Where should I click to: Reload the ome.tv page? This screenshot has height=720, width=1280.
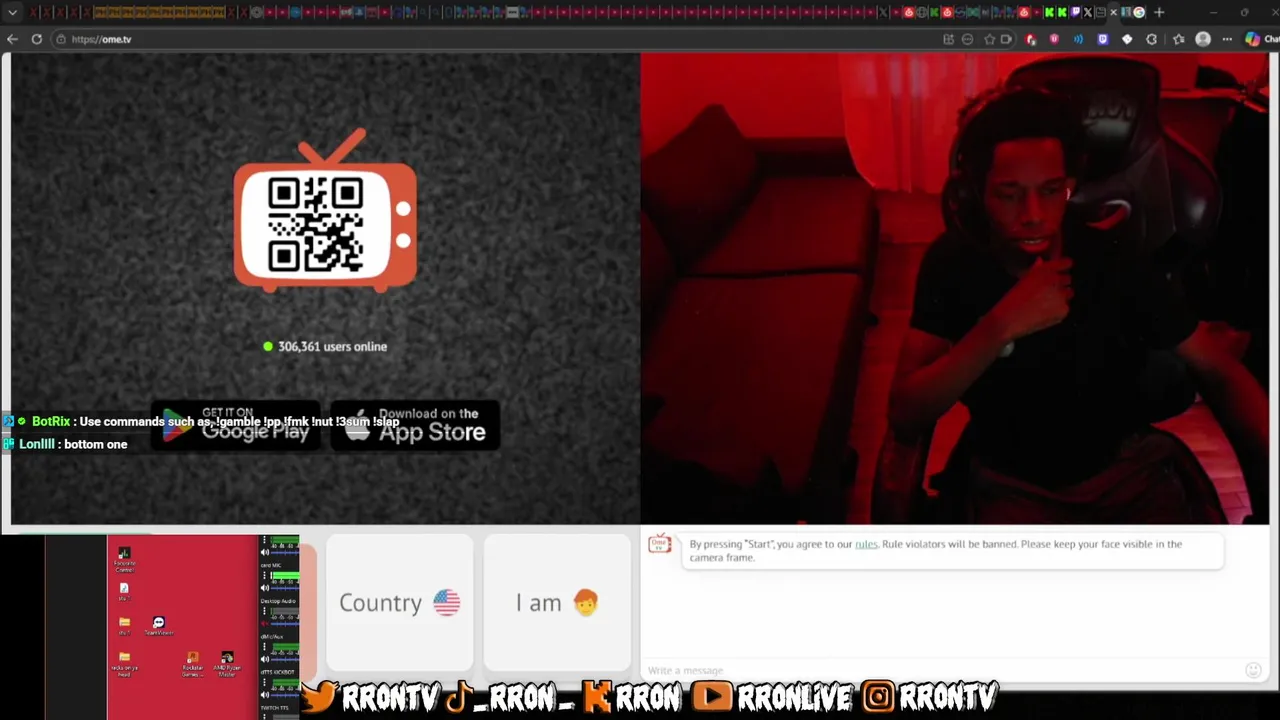point(37,39)
